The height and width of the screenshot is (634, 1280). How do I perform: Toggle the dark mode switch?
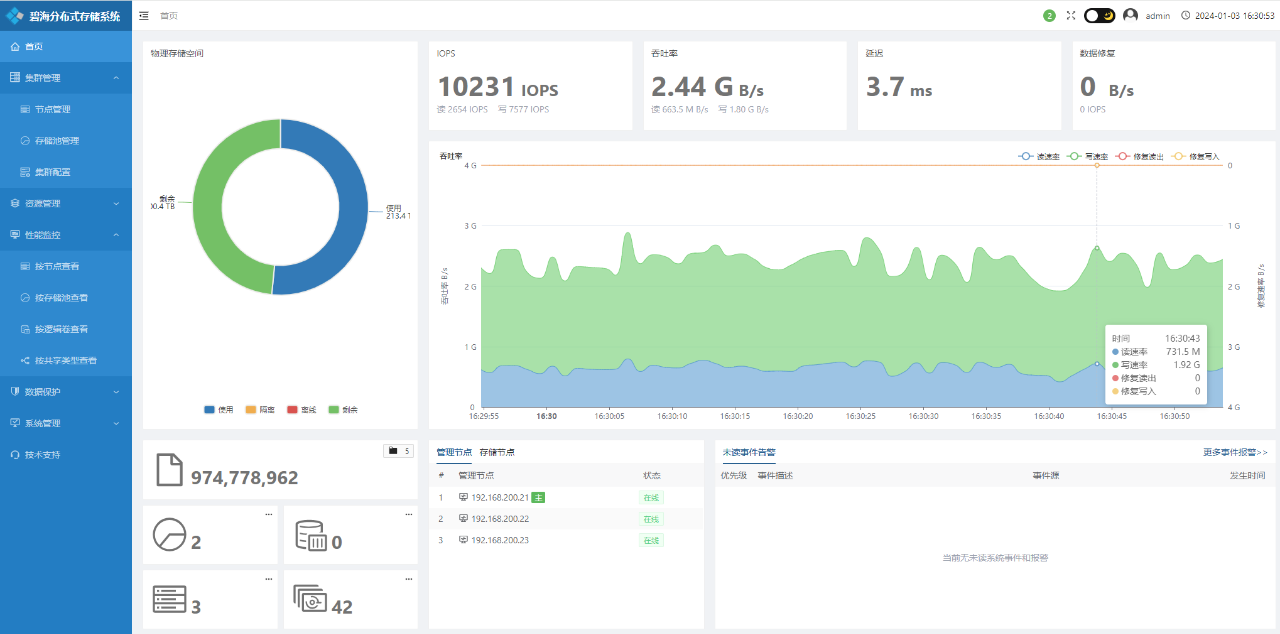(1100, 15)
